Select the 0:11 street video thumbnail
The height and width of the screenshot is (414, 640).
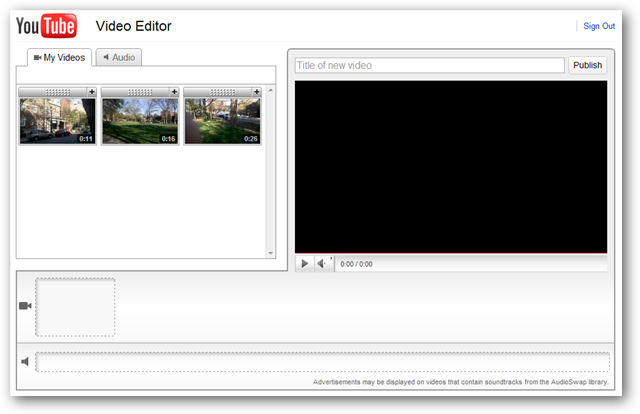(x=57, y=121)
